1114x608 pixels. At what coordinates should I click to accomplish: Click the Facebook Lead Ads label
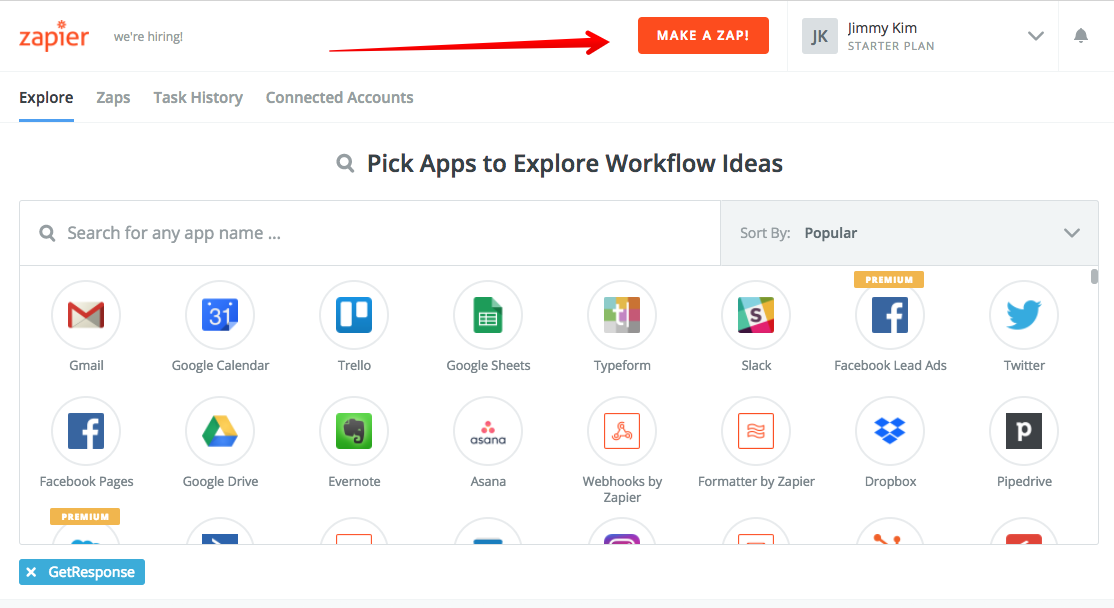click(890, 365)
